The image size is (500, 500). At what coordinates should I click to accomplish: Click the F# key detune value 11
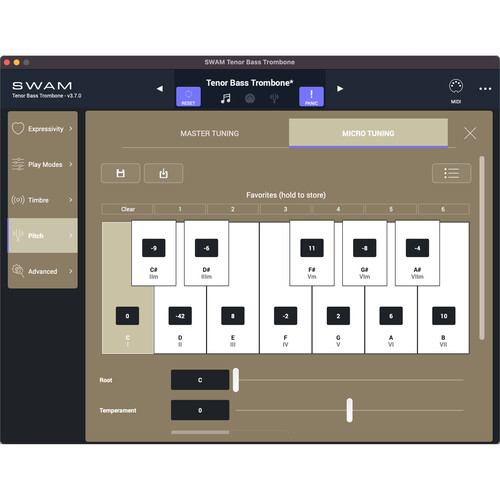(x=312, y=248)
